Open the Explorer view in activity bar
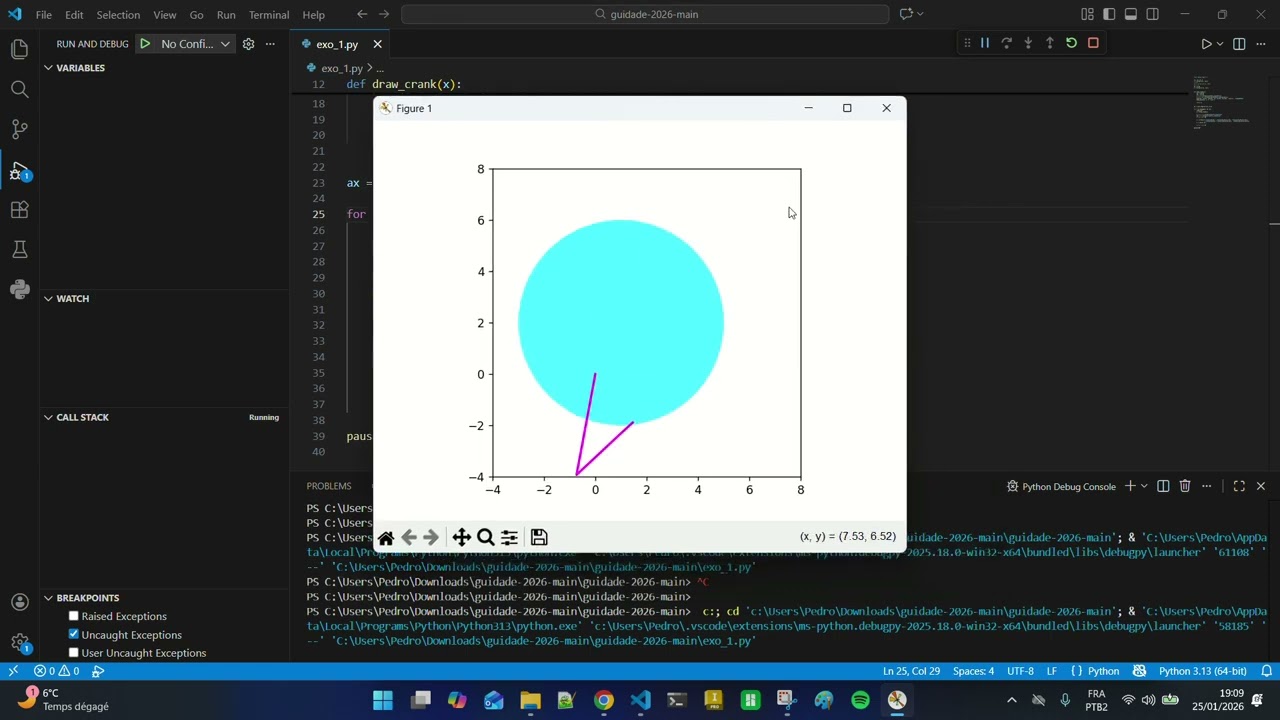1280x720 pixels. 19,49
